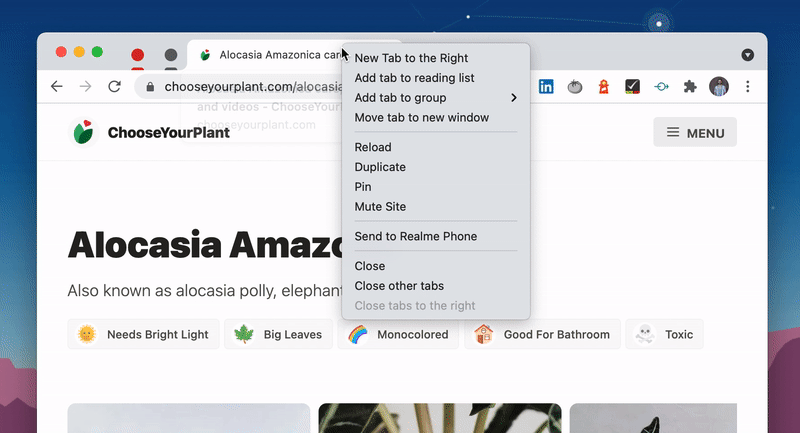Expand Add tab to group submenu
This screenshot has width=800, height=433.
436,98
